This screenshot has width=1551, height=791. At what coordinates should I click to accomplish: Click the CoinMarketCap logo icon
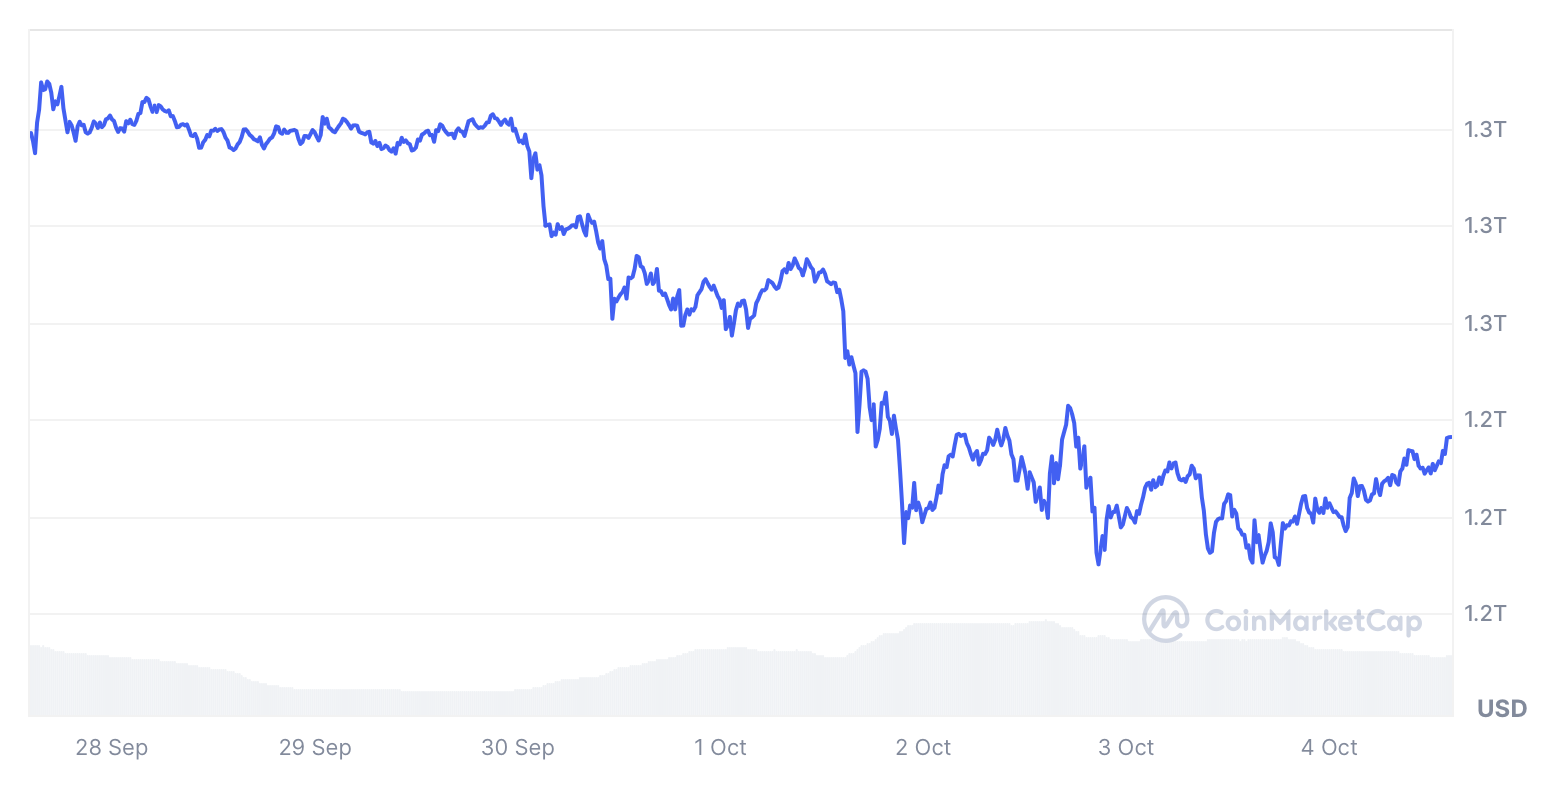pos(1165,619)
